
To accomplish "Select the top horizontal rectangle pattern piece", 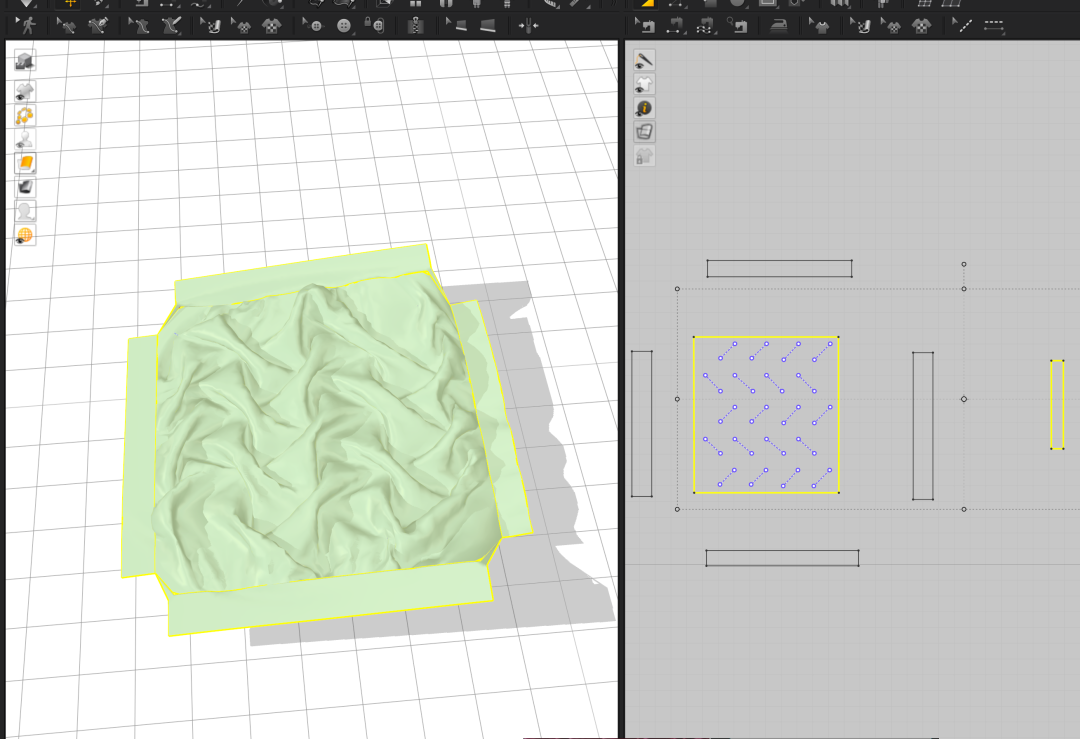I will [779, 269].
